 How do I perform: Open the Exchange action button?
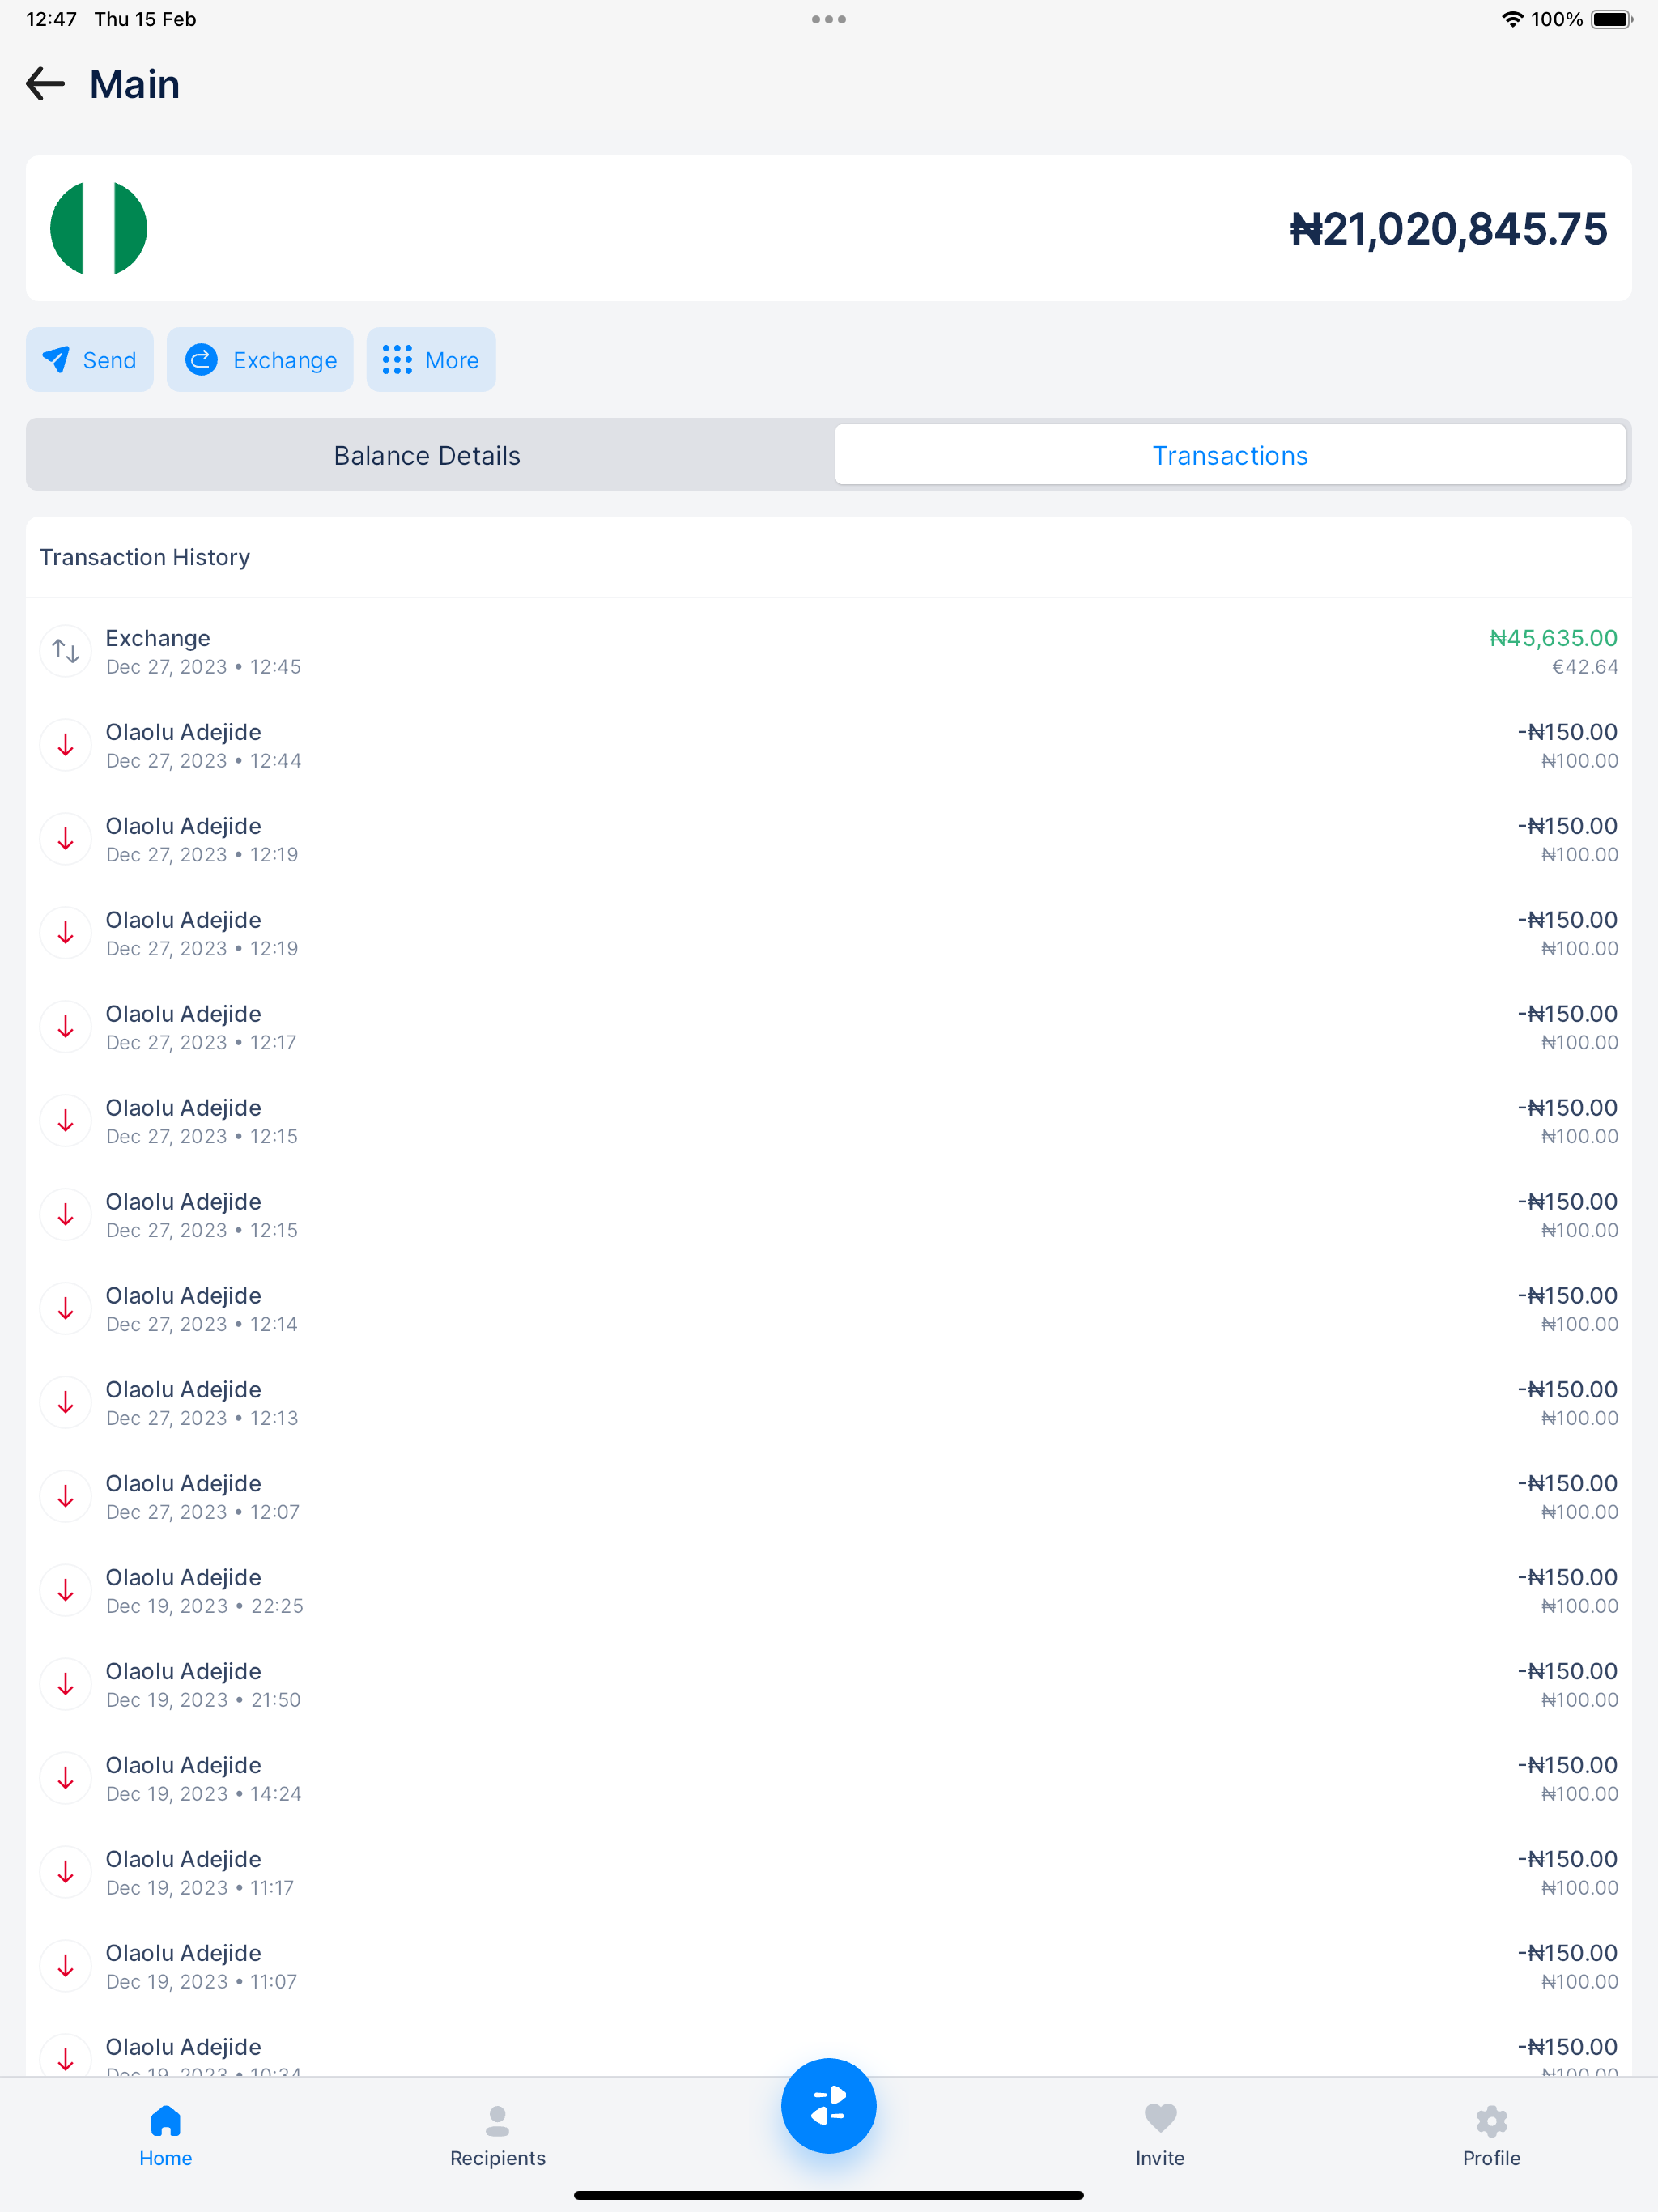(x=260, y=360)
